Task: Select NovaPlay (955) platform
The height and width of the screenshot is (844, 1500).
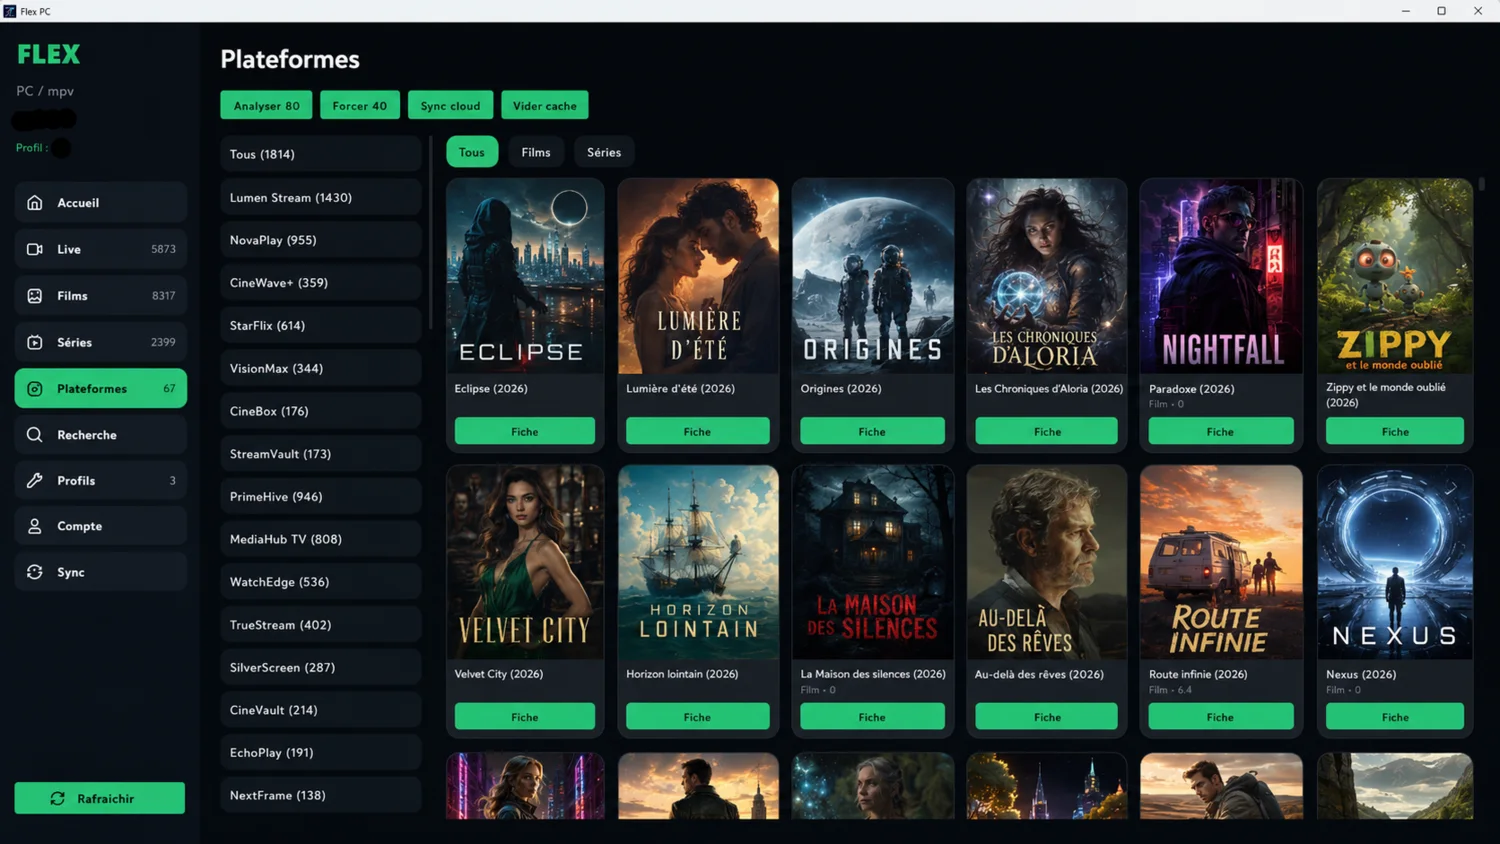Action: coord(321,240)
